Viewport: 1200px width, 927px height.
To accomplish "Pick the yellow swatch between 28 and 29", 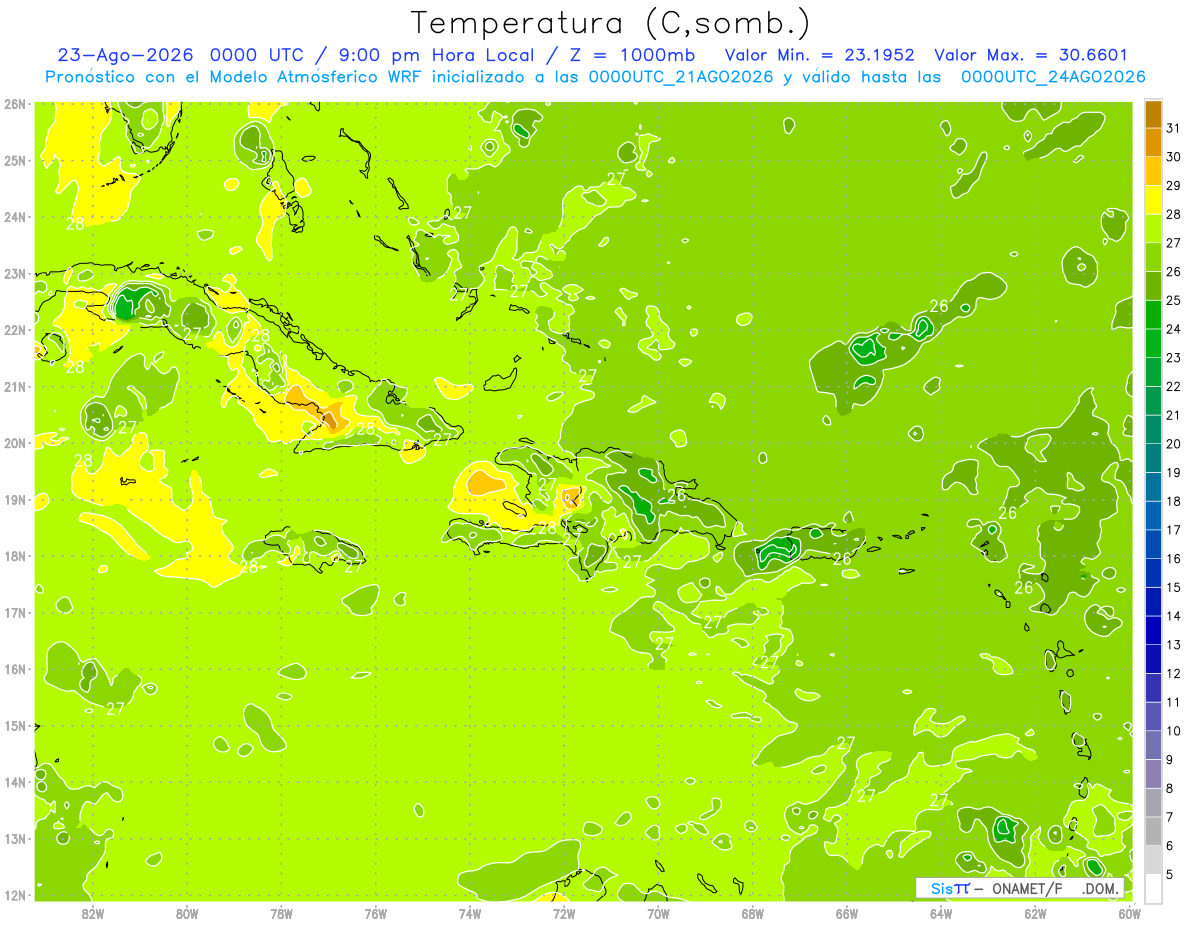I will 1153,200.
